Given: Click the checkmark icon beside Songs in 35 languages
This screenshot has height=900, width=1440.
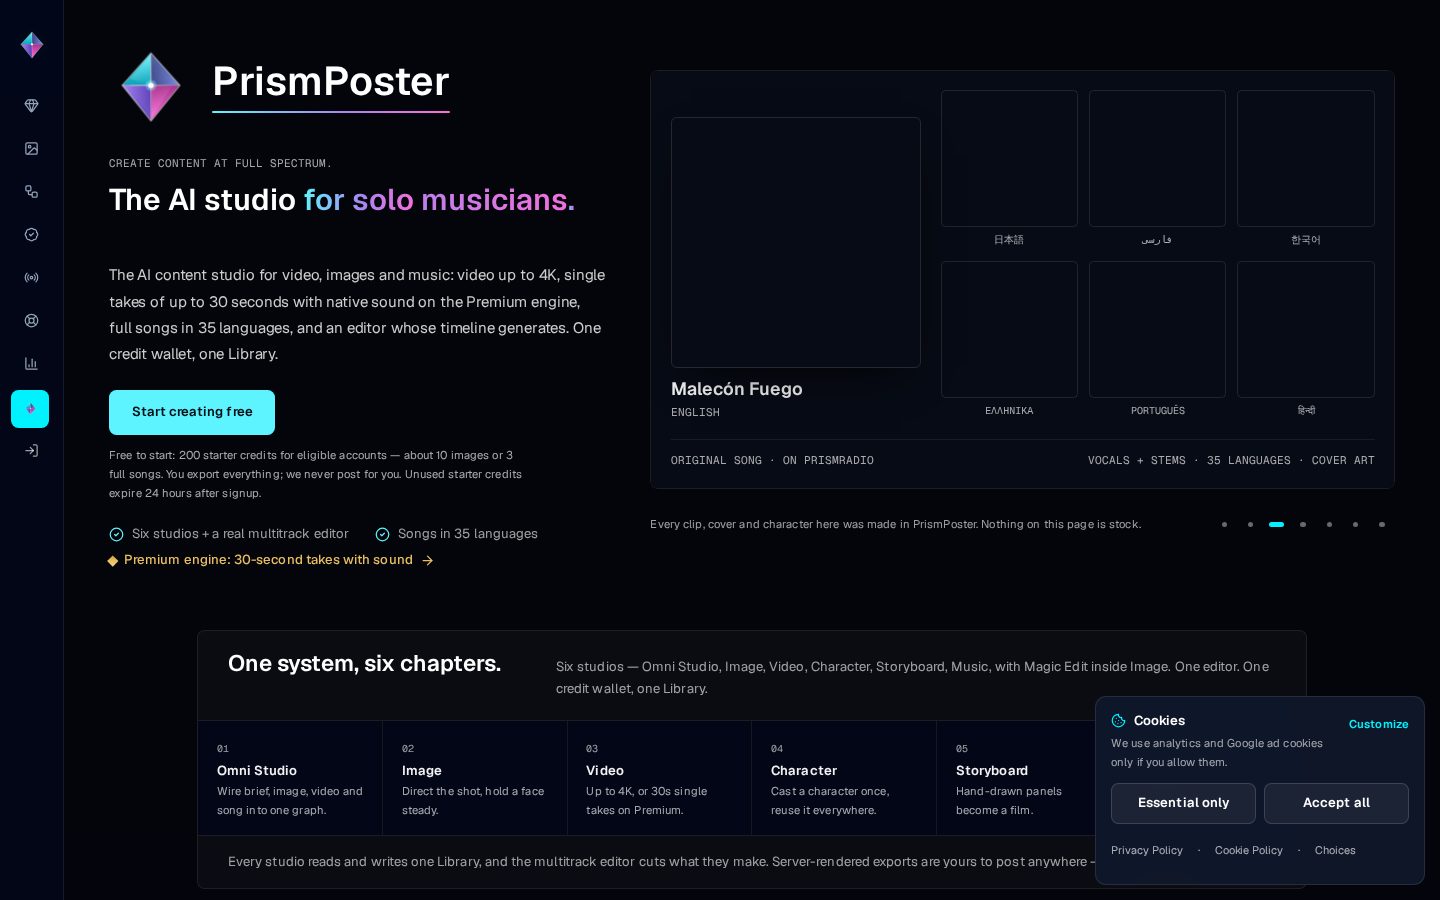Looking at the screenshot, I should [382, 535].
